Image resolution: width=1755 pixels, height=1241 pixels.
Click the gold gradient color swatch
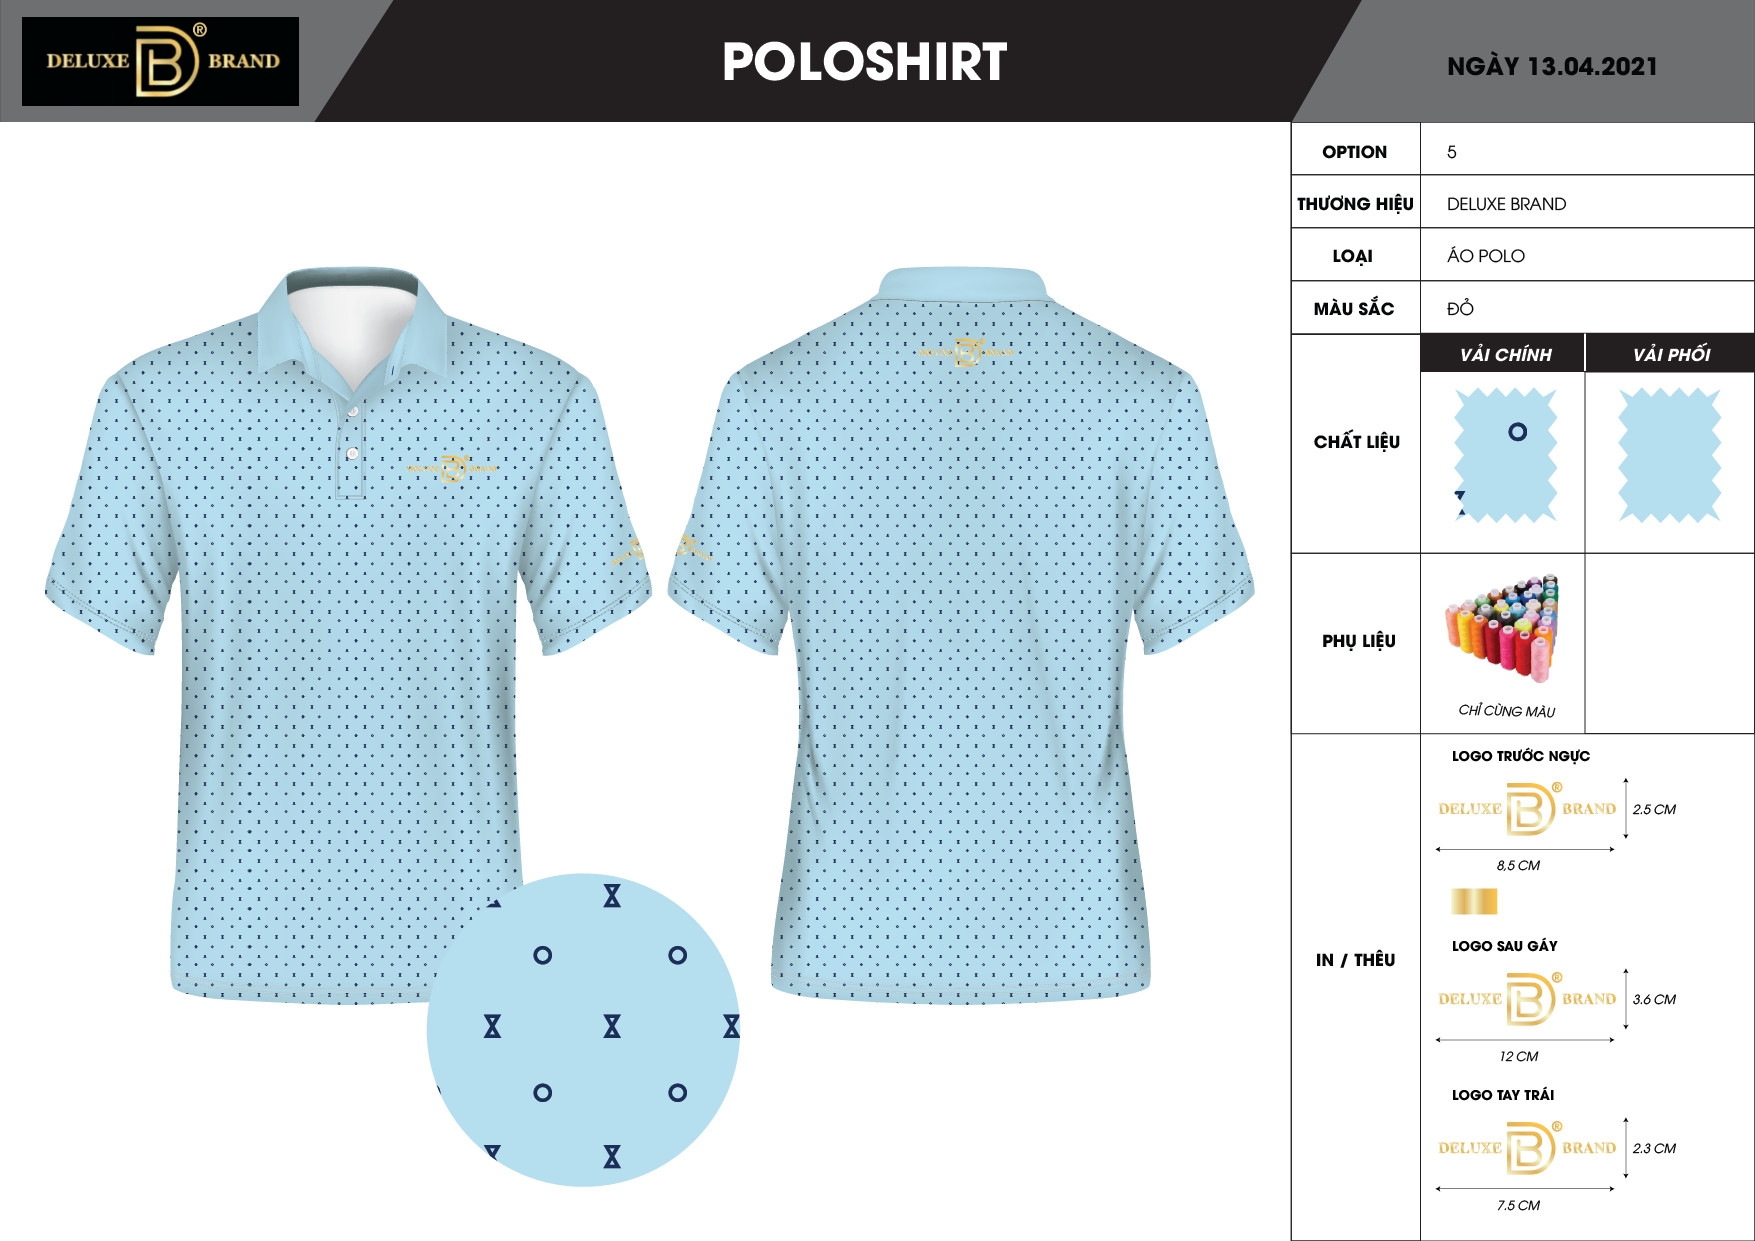[x=1474, y=901]
